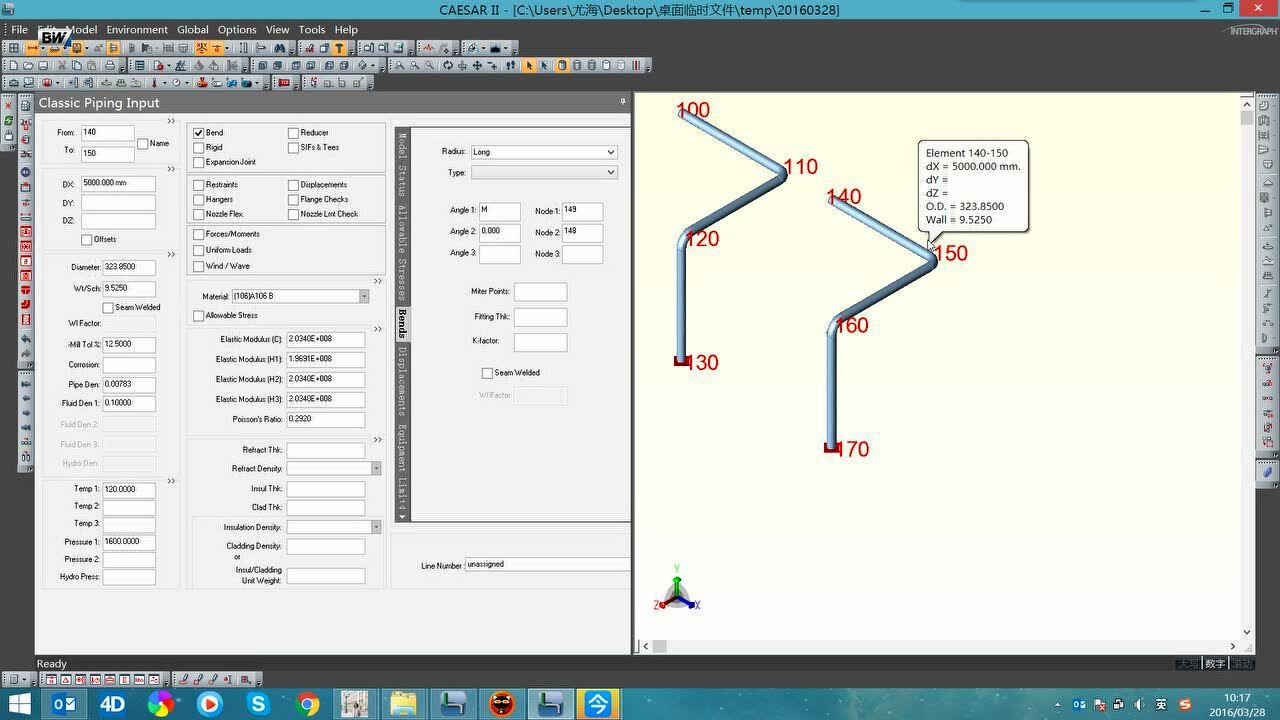Image resolution: width=1280 pixels, height=720 pixels.
Task: Click the Open folder toolbar icon
Action: [27, 66]
